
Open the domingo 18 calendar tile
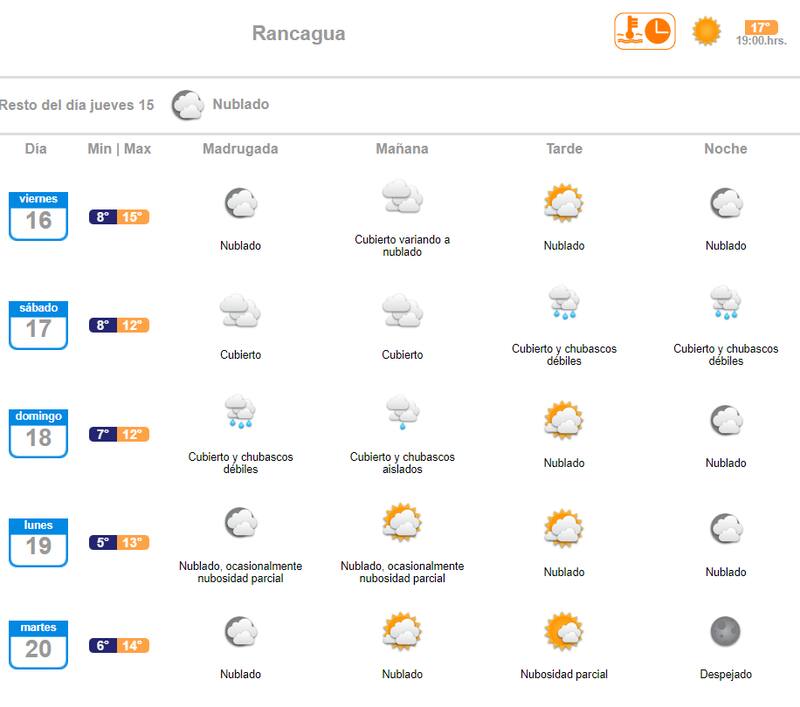coord(38,433)
